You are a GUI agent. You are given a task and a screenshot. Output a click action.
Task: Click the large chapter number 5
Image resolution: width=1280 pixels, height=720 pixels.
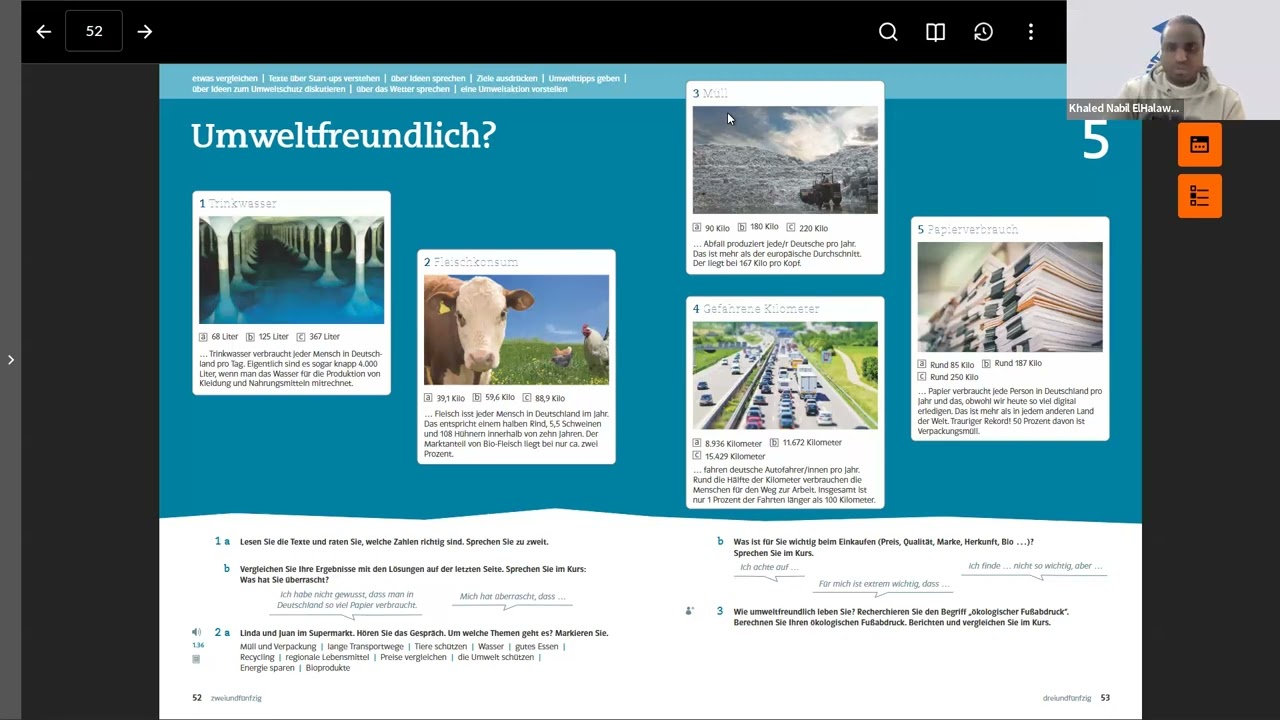(1095, 140)
